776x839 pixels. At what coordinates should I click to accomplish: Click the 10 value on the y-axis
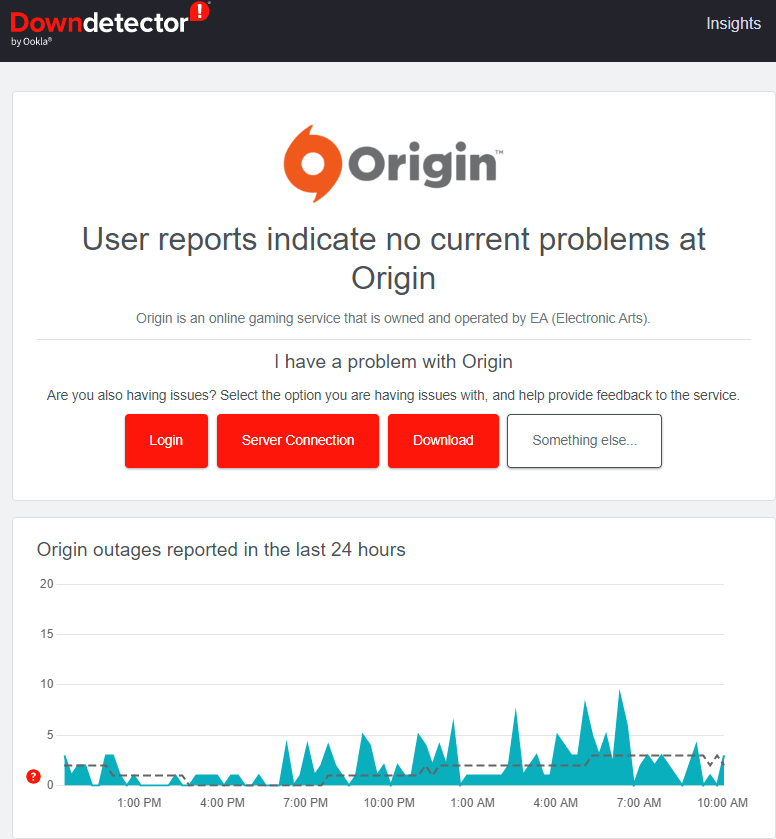(47, 684)
